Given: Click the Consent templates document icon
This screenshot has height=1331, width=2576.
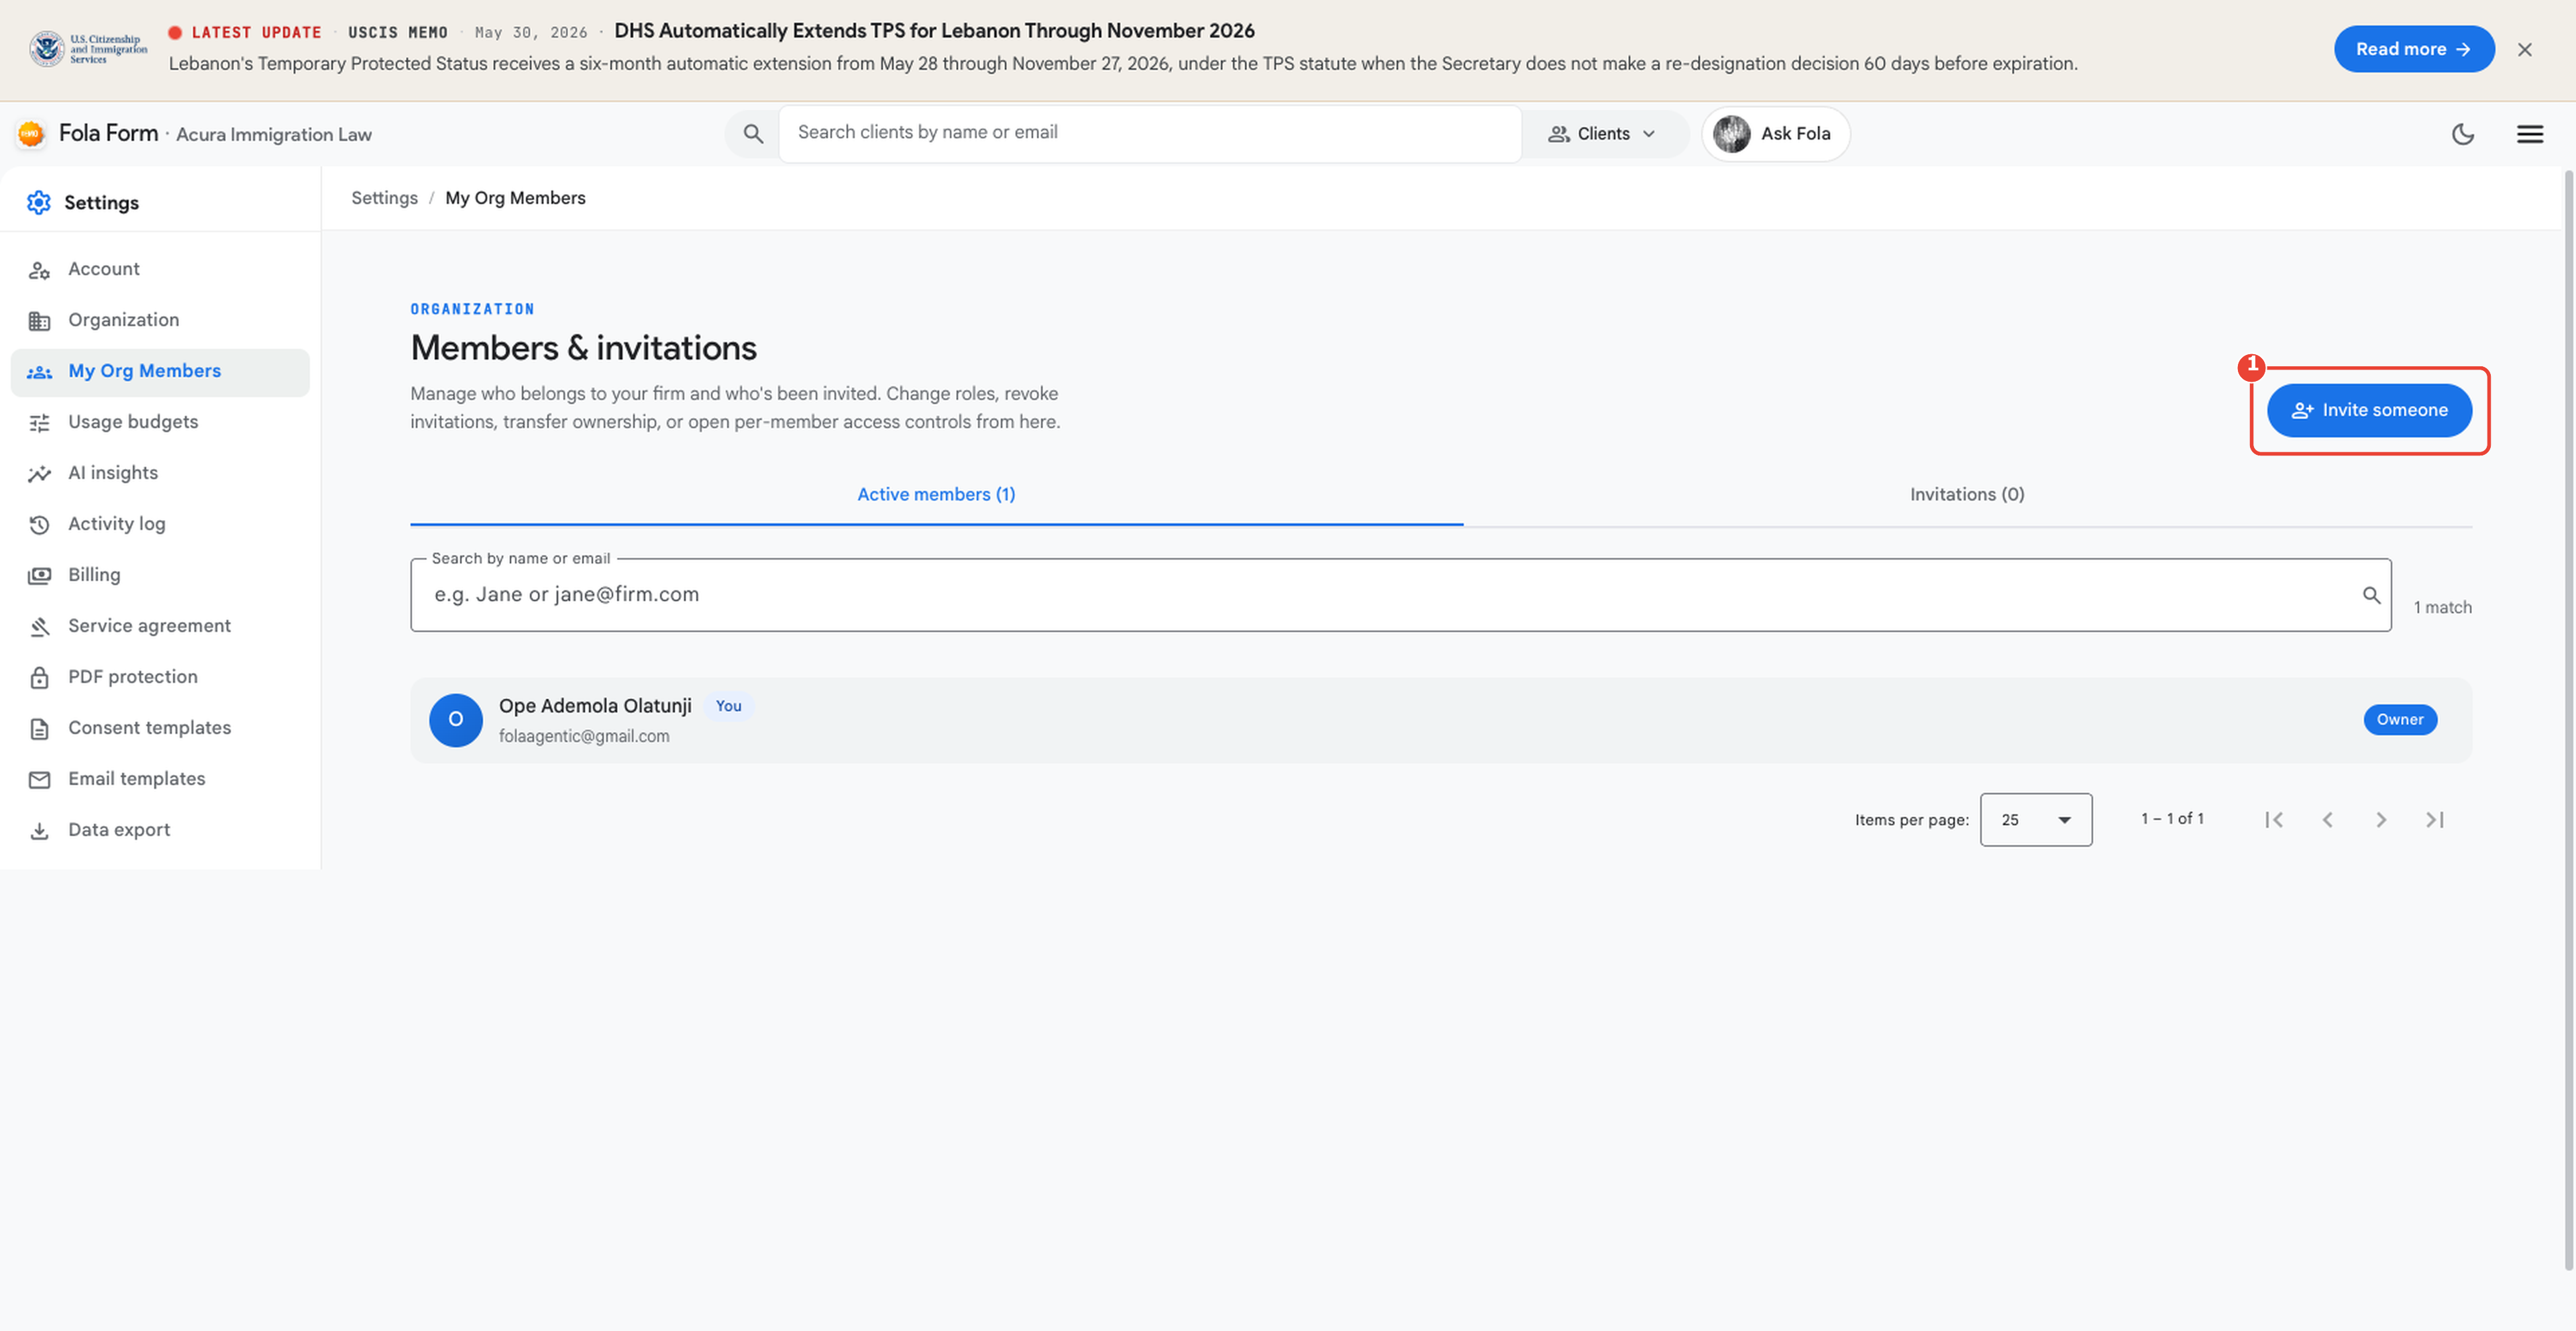Looking at the screenshot, I should click(x=39, y=729).
